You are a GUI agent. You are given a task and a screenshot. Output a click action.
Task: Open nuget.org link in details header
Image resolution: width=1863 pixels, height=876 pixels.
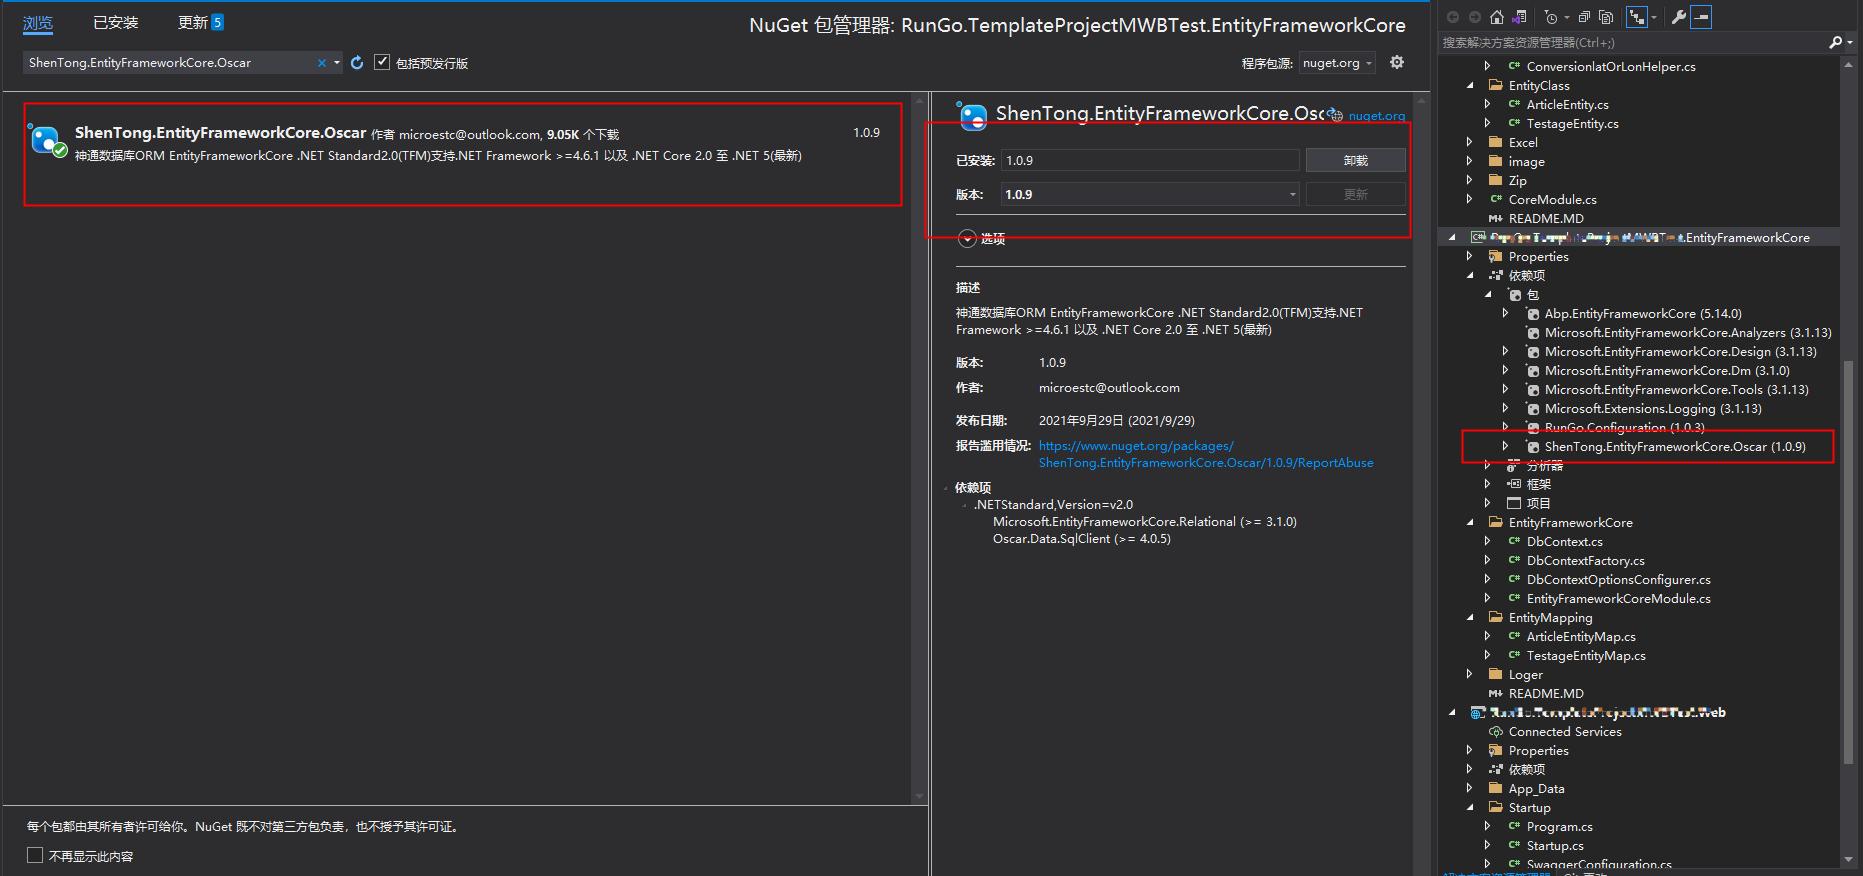click(1376, 116)
